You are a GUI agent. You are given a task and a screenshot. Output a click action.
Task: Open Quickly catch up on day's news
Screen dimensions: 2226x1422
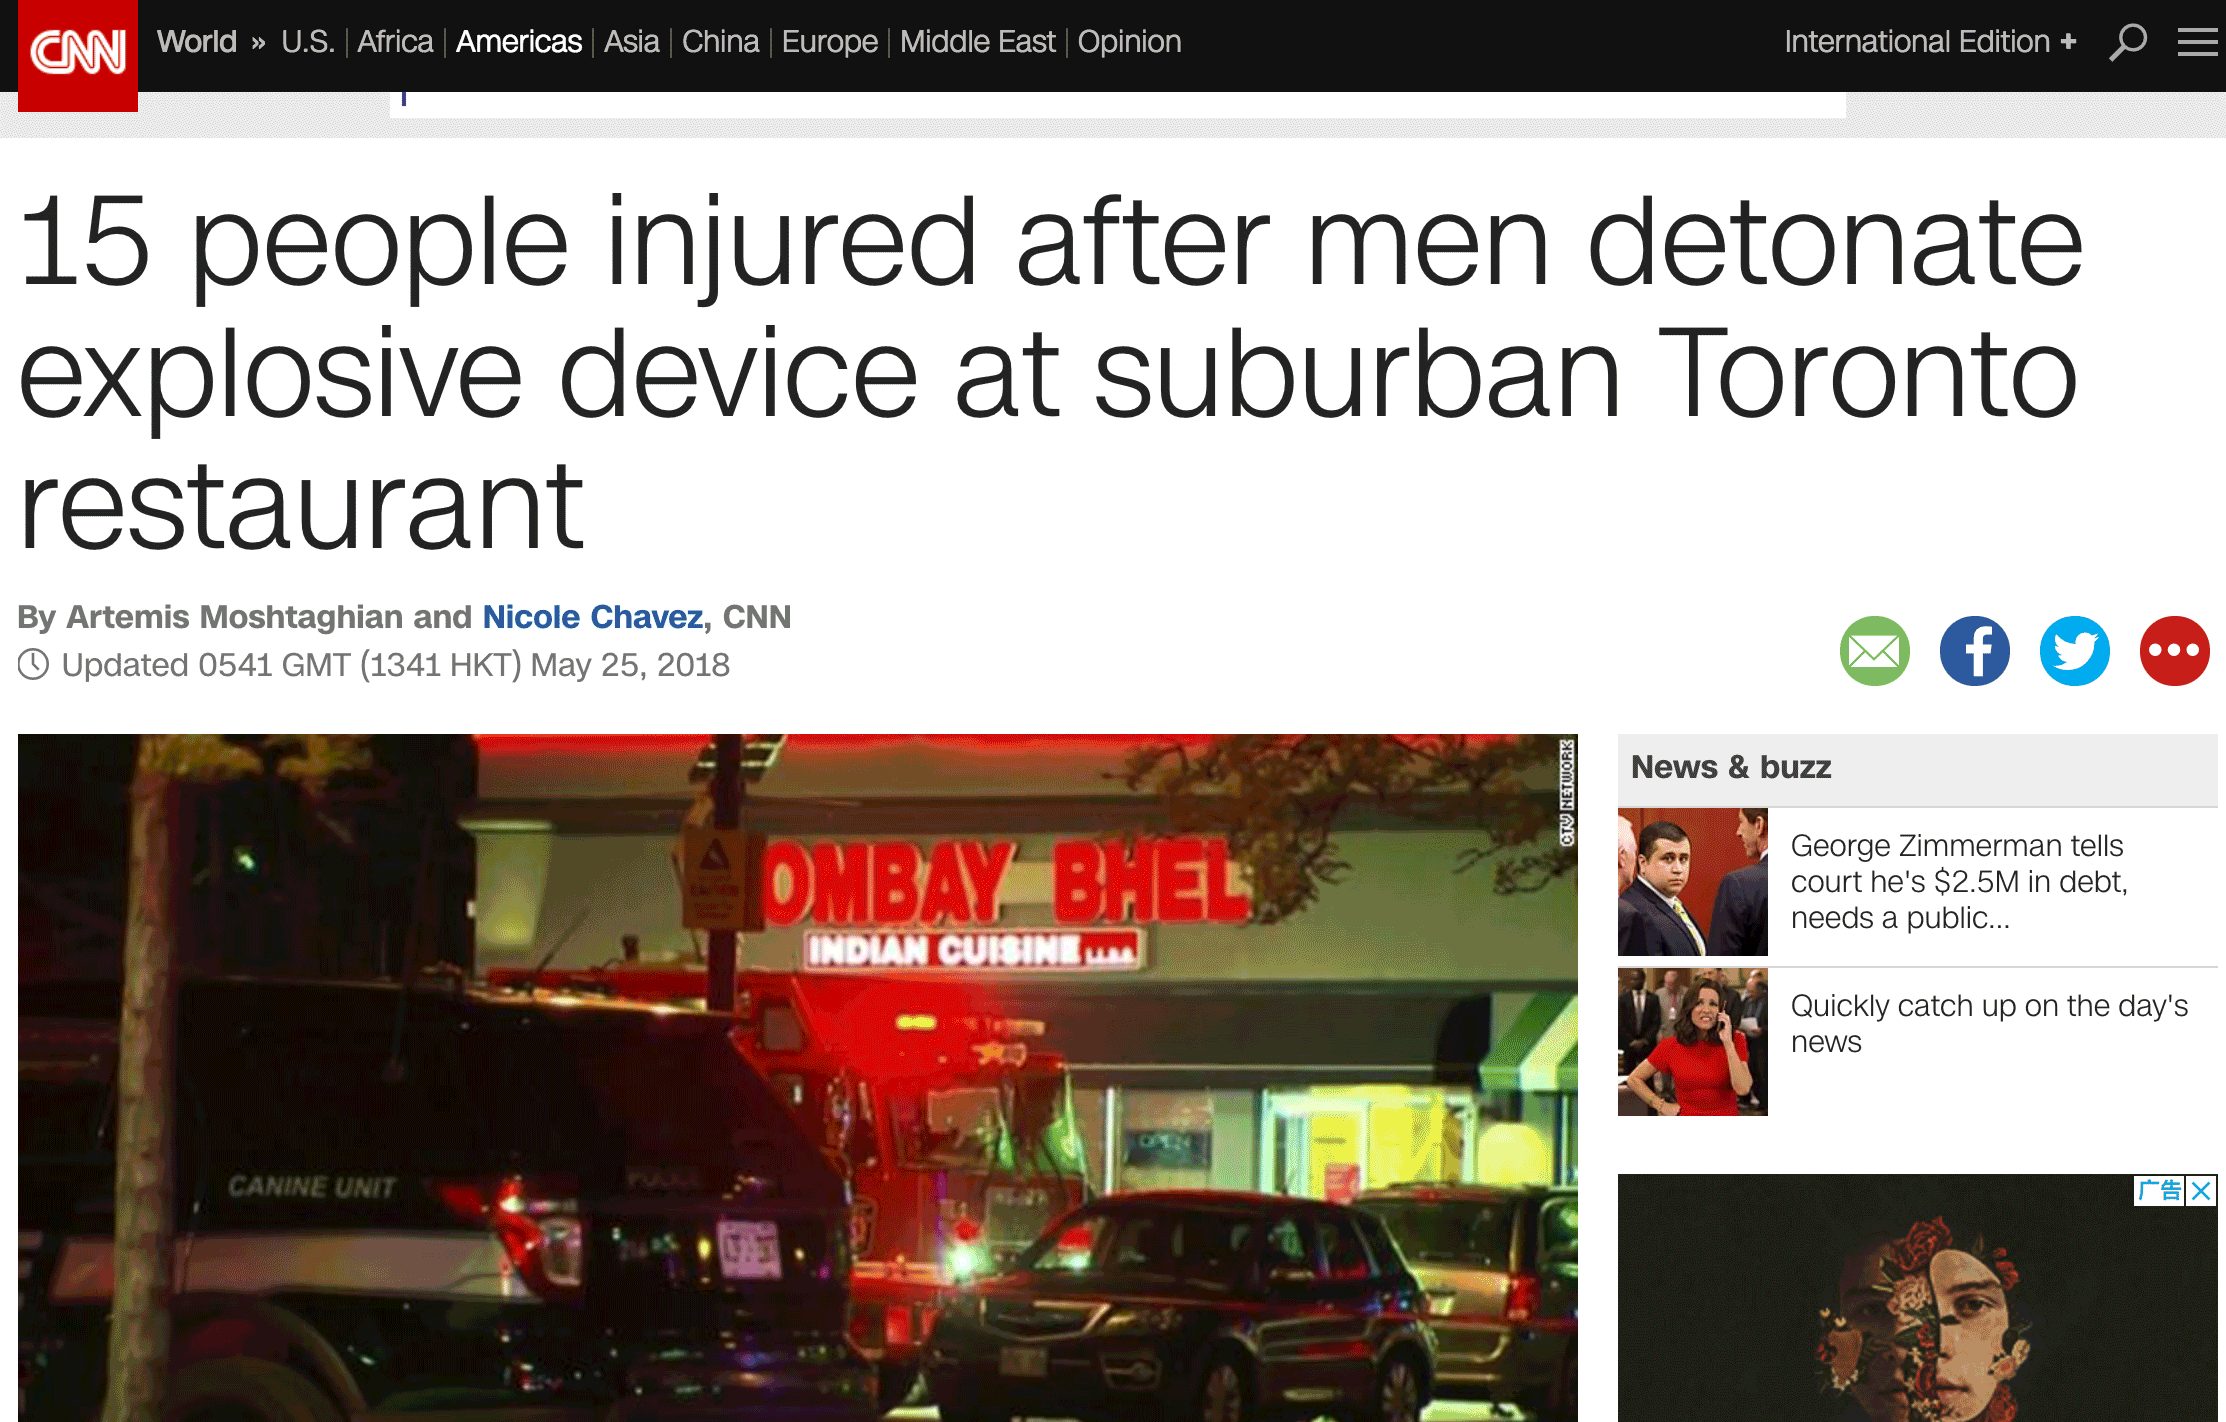(x=1989, y=1023)
